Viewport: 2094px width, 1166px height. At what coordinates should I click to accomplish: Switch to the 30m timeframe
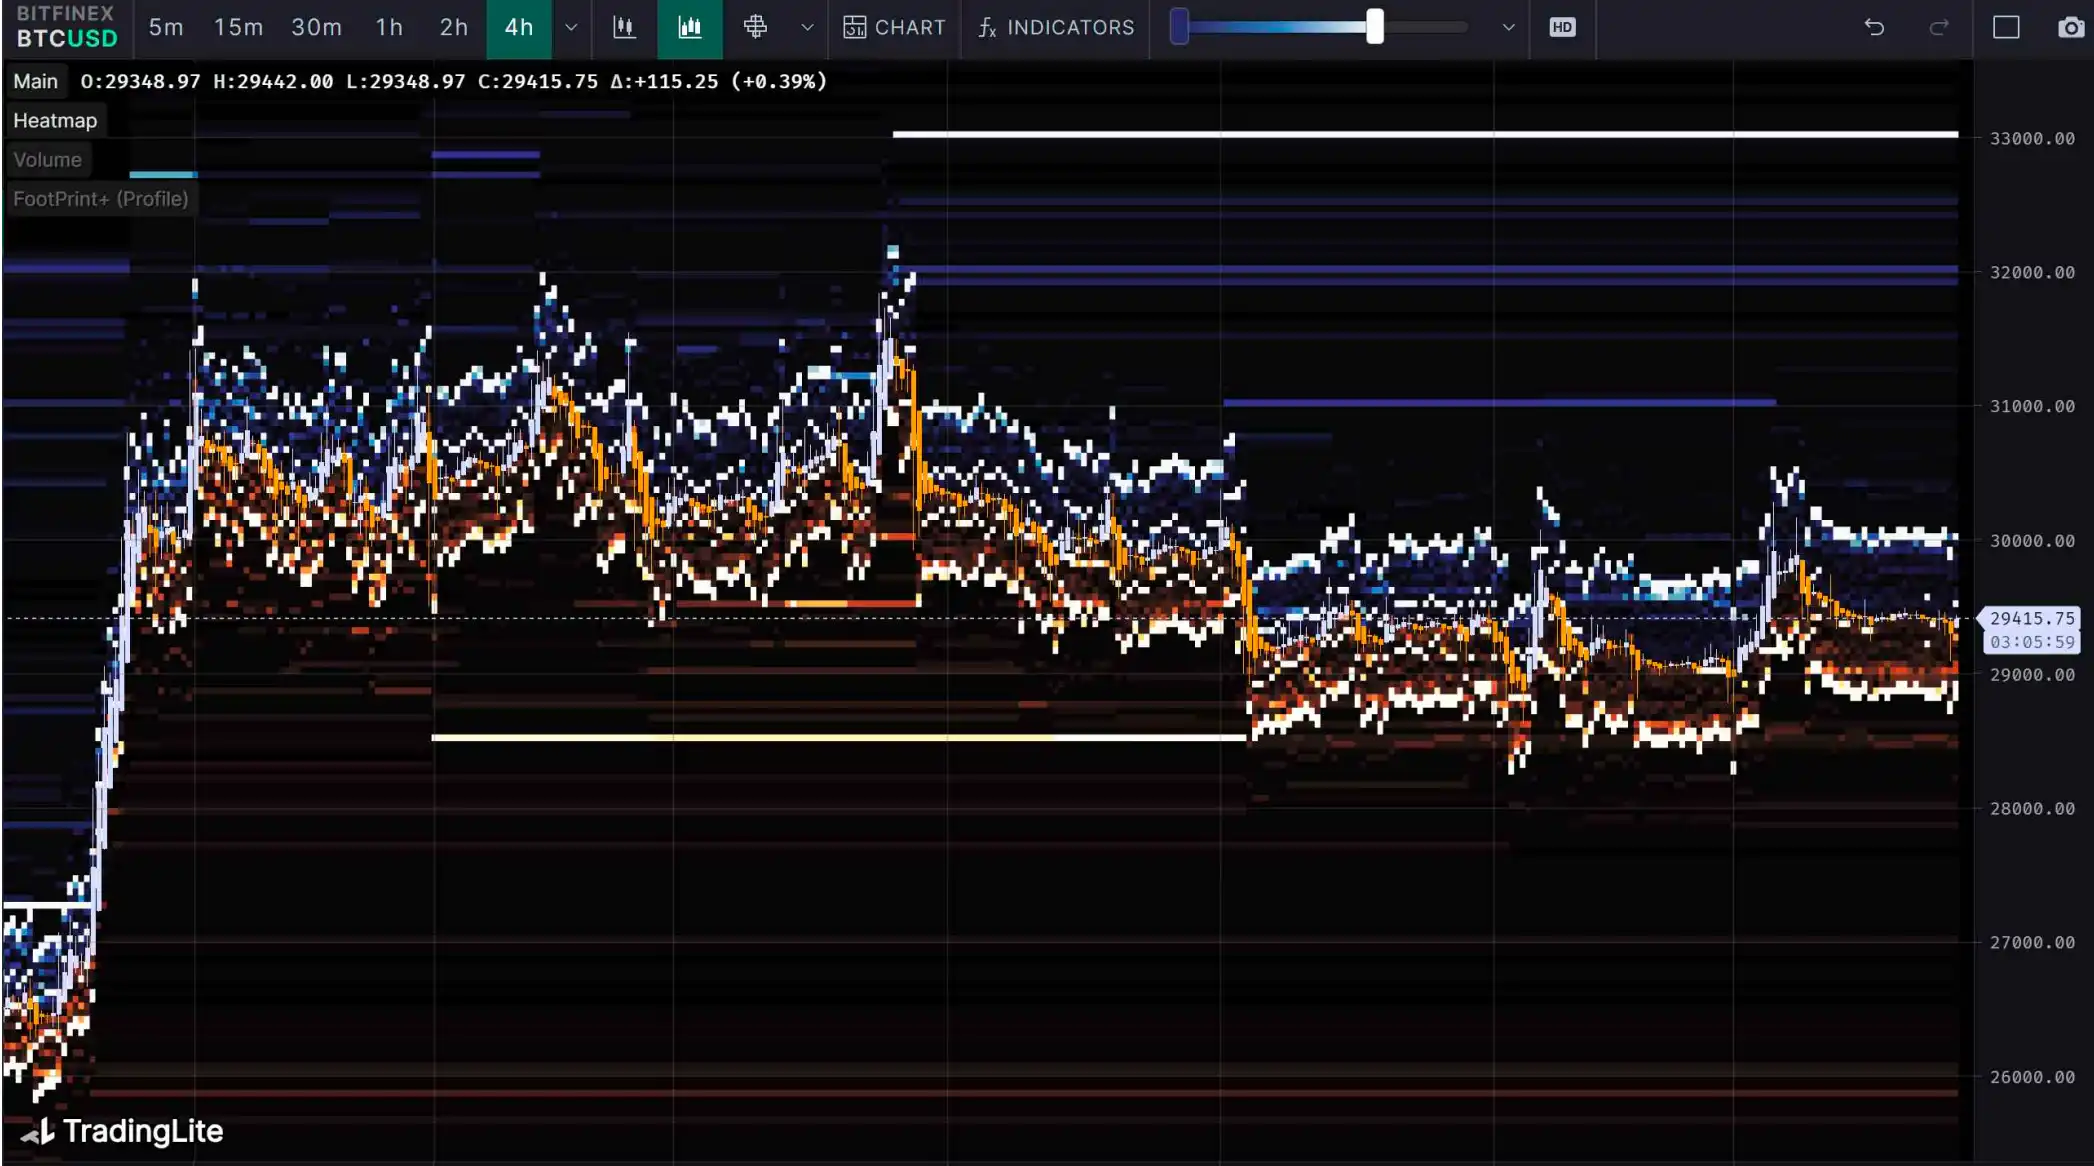(316, 28)
